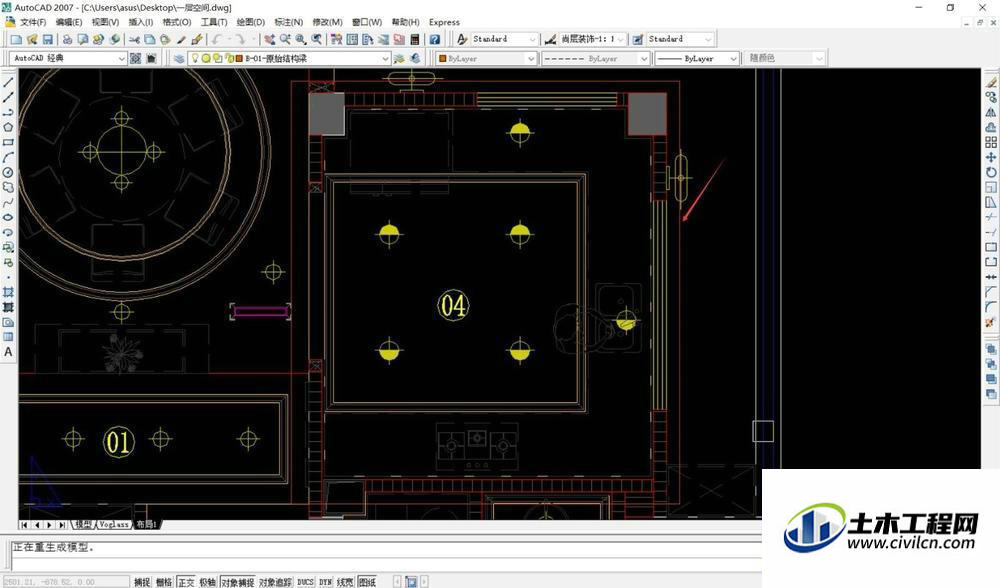Open the Properties palette icon
1000x588 pixels.
click(x=336, y=40)
